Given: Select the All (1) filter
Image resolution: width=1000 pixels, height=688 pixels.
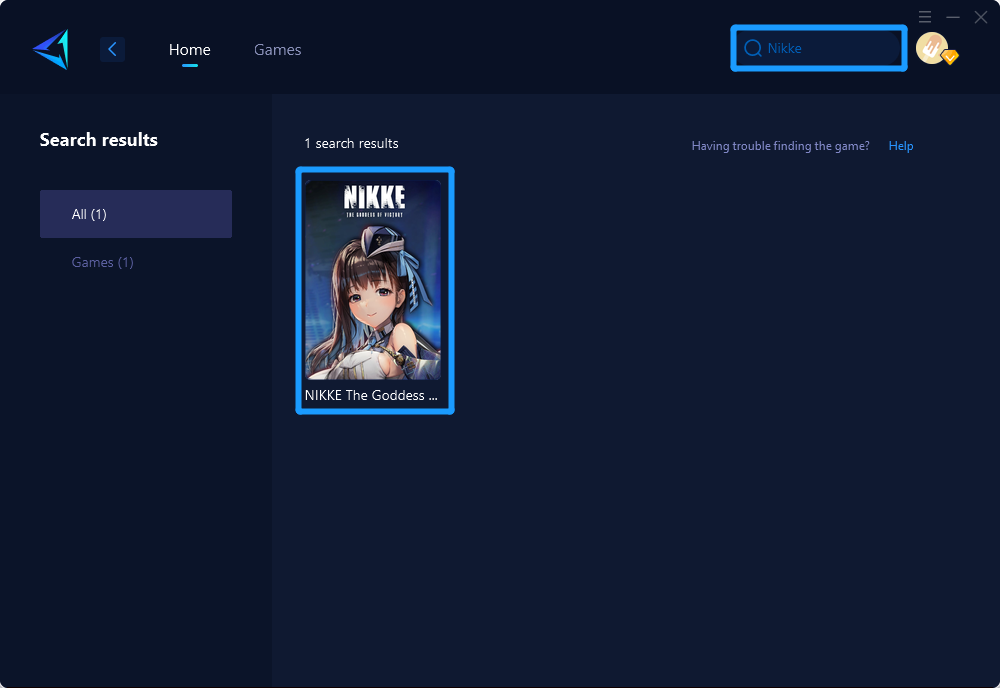Looking at the screenshot, I should [136, 214].
